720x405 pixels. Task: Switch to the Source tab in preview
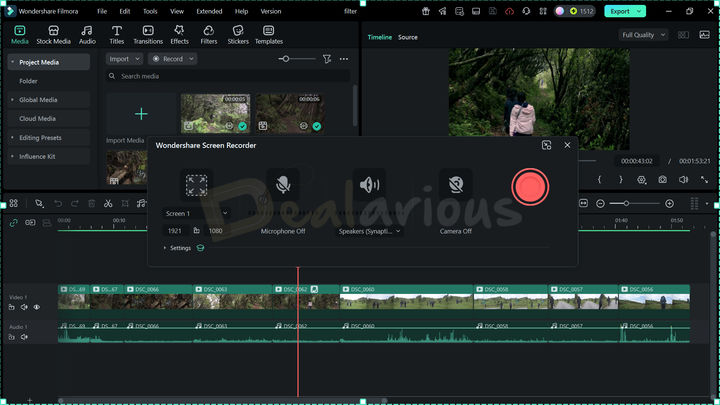tap(408, 37)
